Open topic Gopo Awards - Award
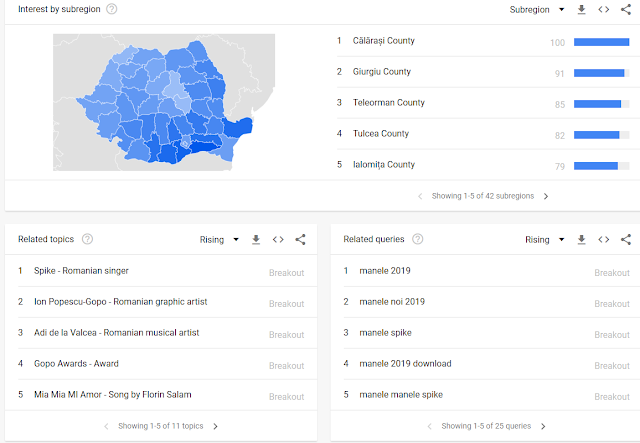640x443 pixels. [x=76, y=363]
